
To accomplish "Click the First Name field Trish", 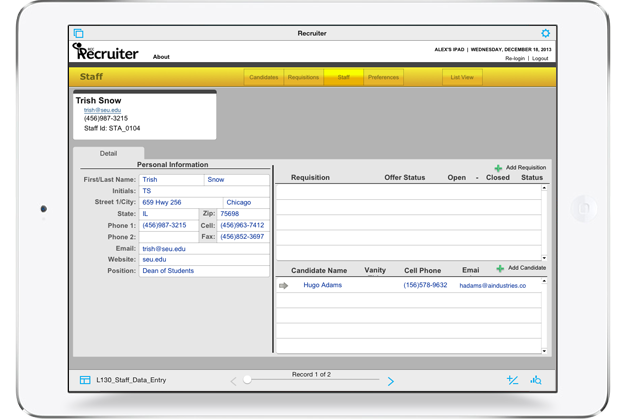I will [x=171, y=180].
